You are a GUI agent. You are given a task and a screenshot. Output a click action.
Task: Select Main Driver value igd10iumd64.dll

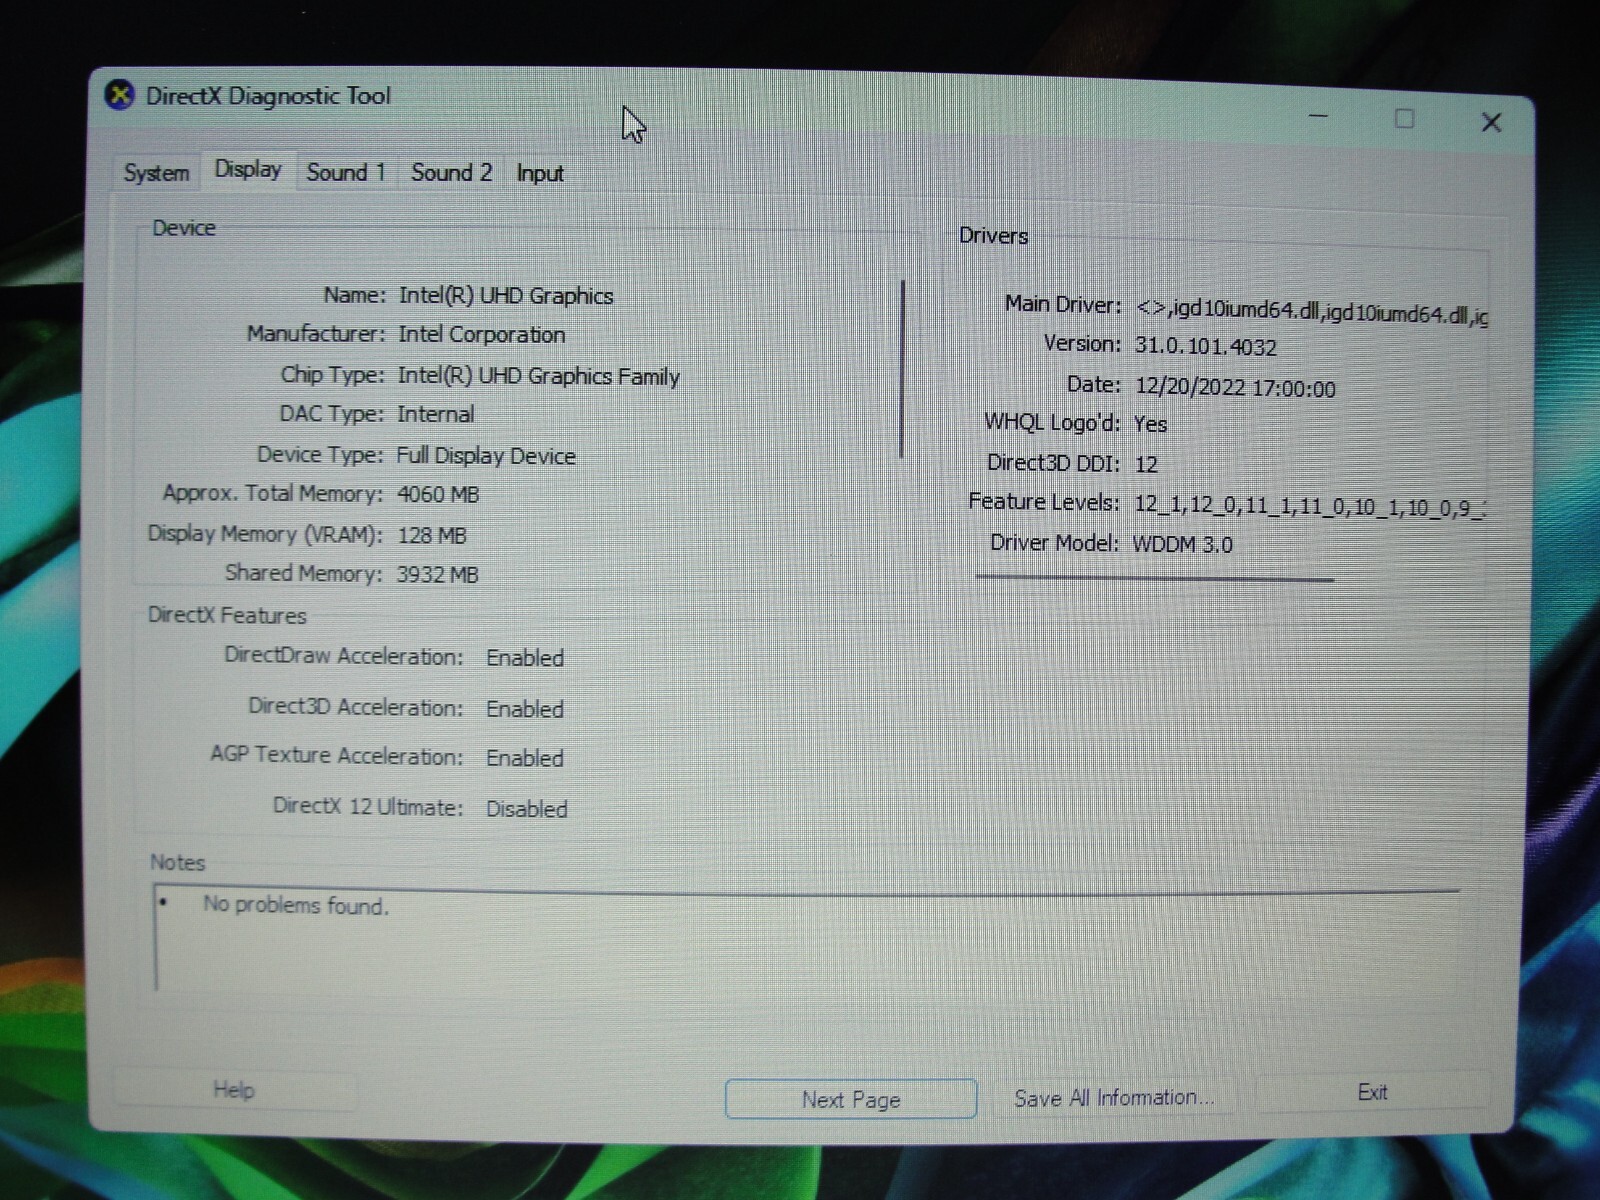[x=1311, y=312]
